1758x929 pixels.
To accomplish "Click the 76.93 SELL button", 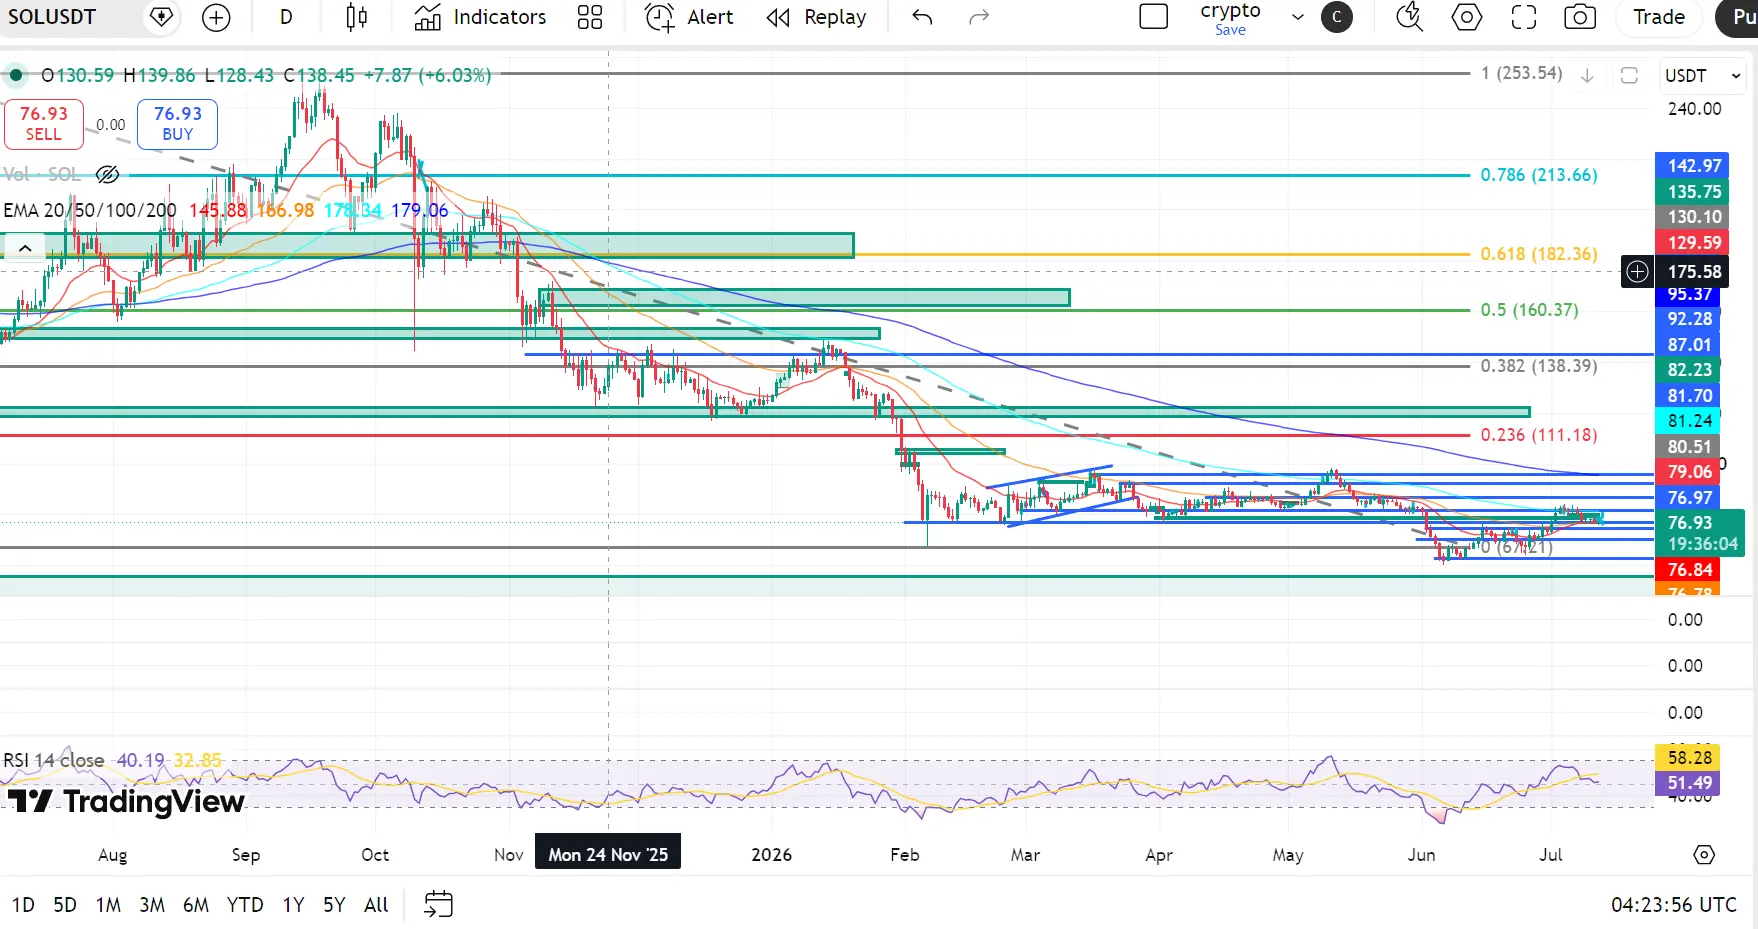I will click(44, 124).
